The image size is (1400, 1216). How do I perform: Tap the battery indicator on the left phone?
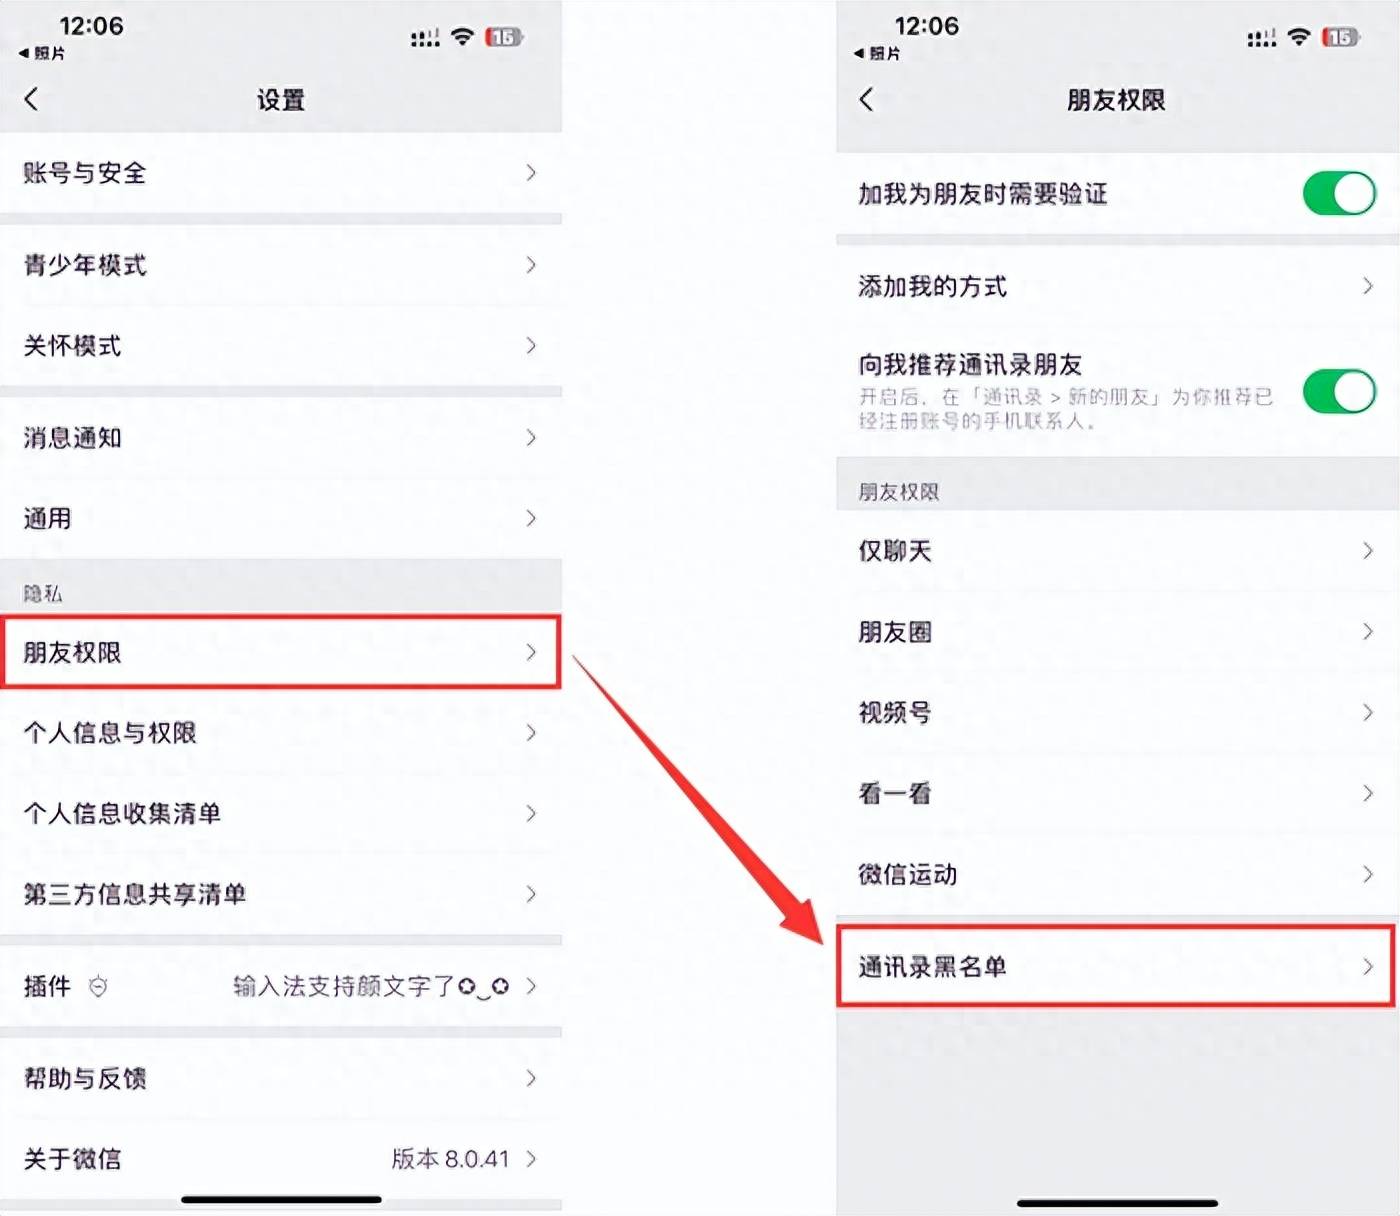click(x=504, y=37)
